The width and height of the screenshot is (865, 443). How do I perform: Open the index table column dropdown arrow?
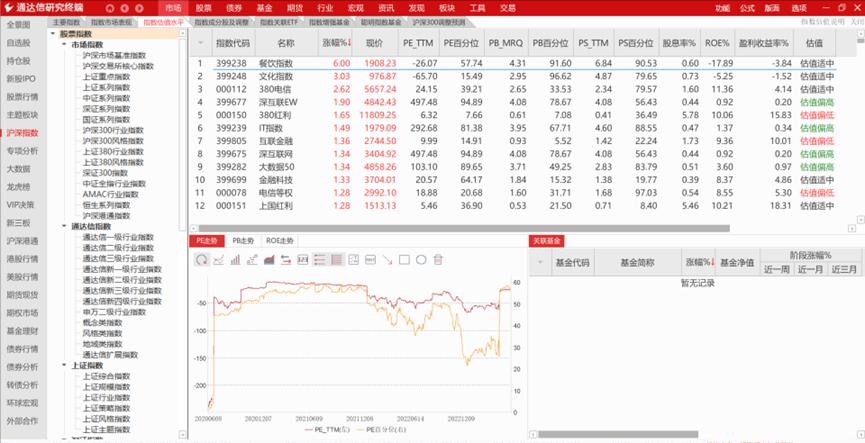(x=200, y=43)
